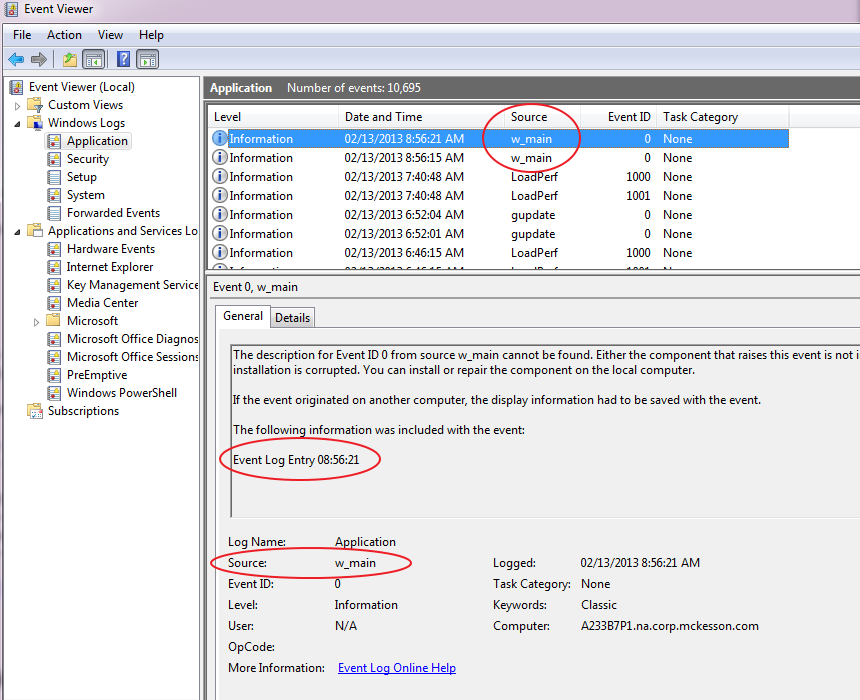Sort events by Source column header

click(542, 117)
